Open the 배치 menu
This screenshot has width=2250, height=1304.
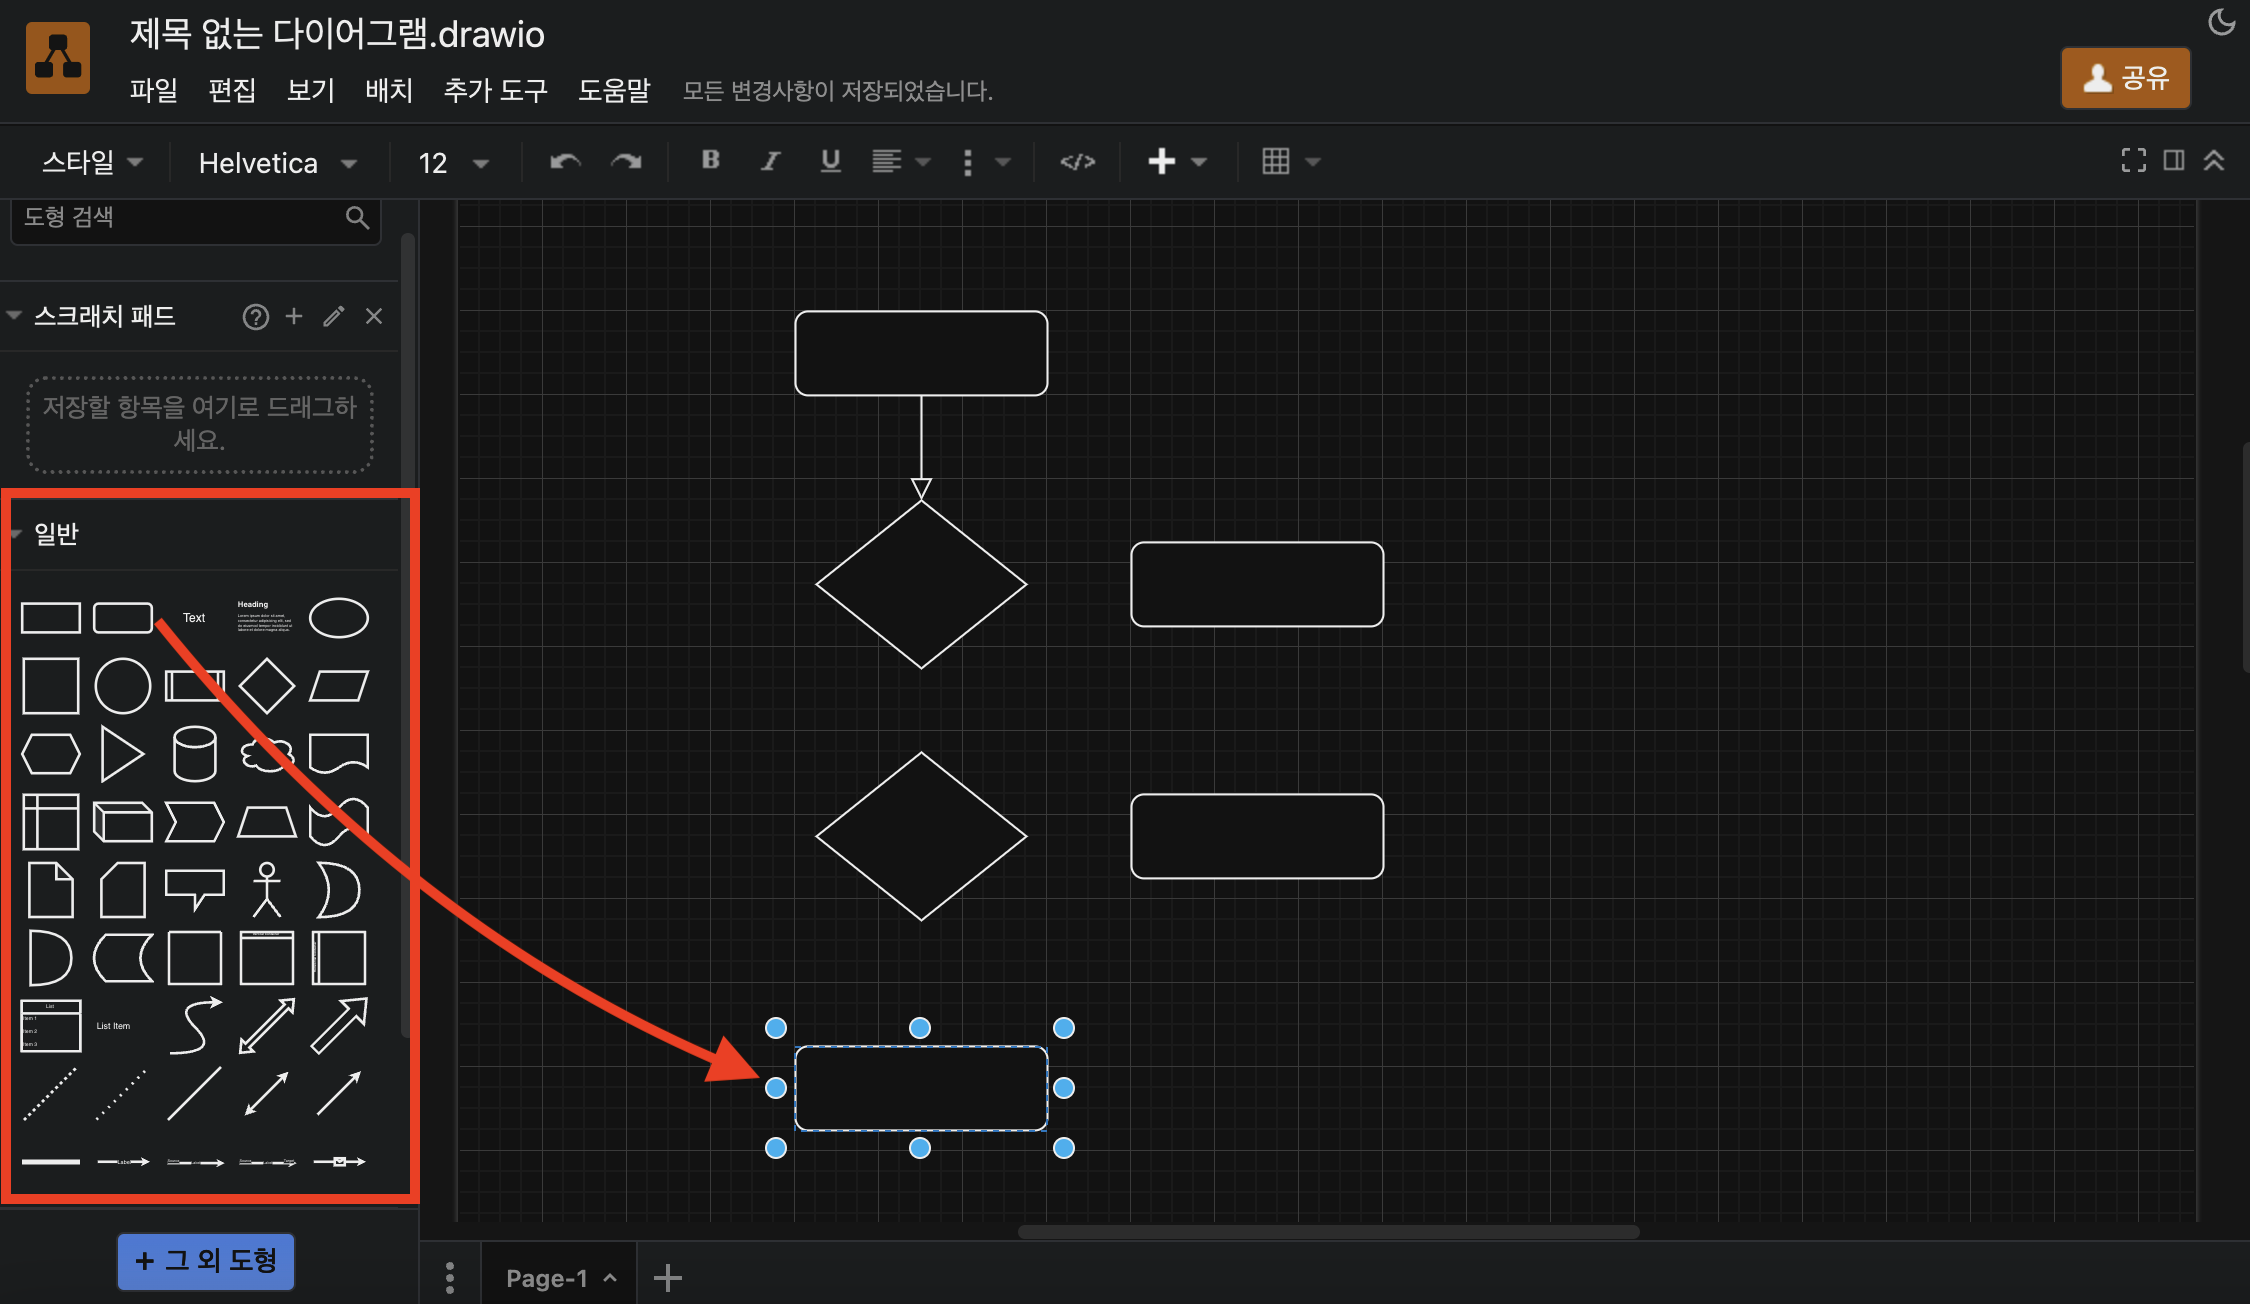389,90
